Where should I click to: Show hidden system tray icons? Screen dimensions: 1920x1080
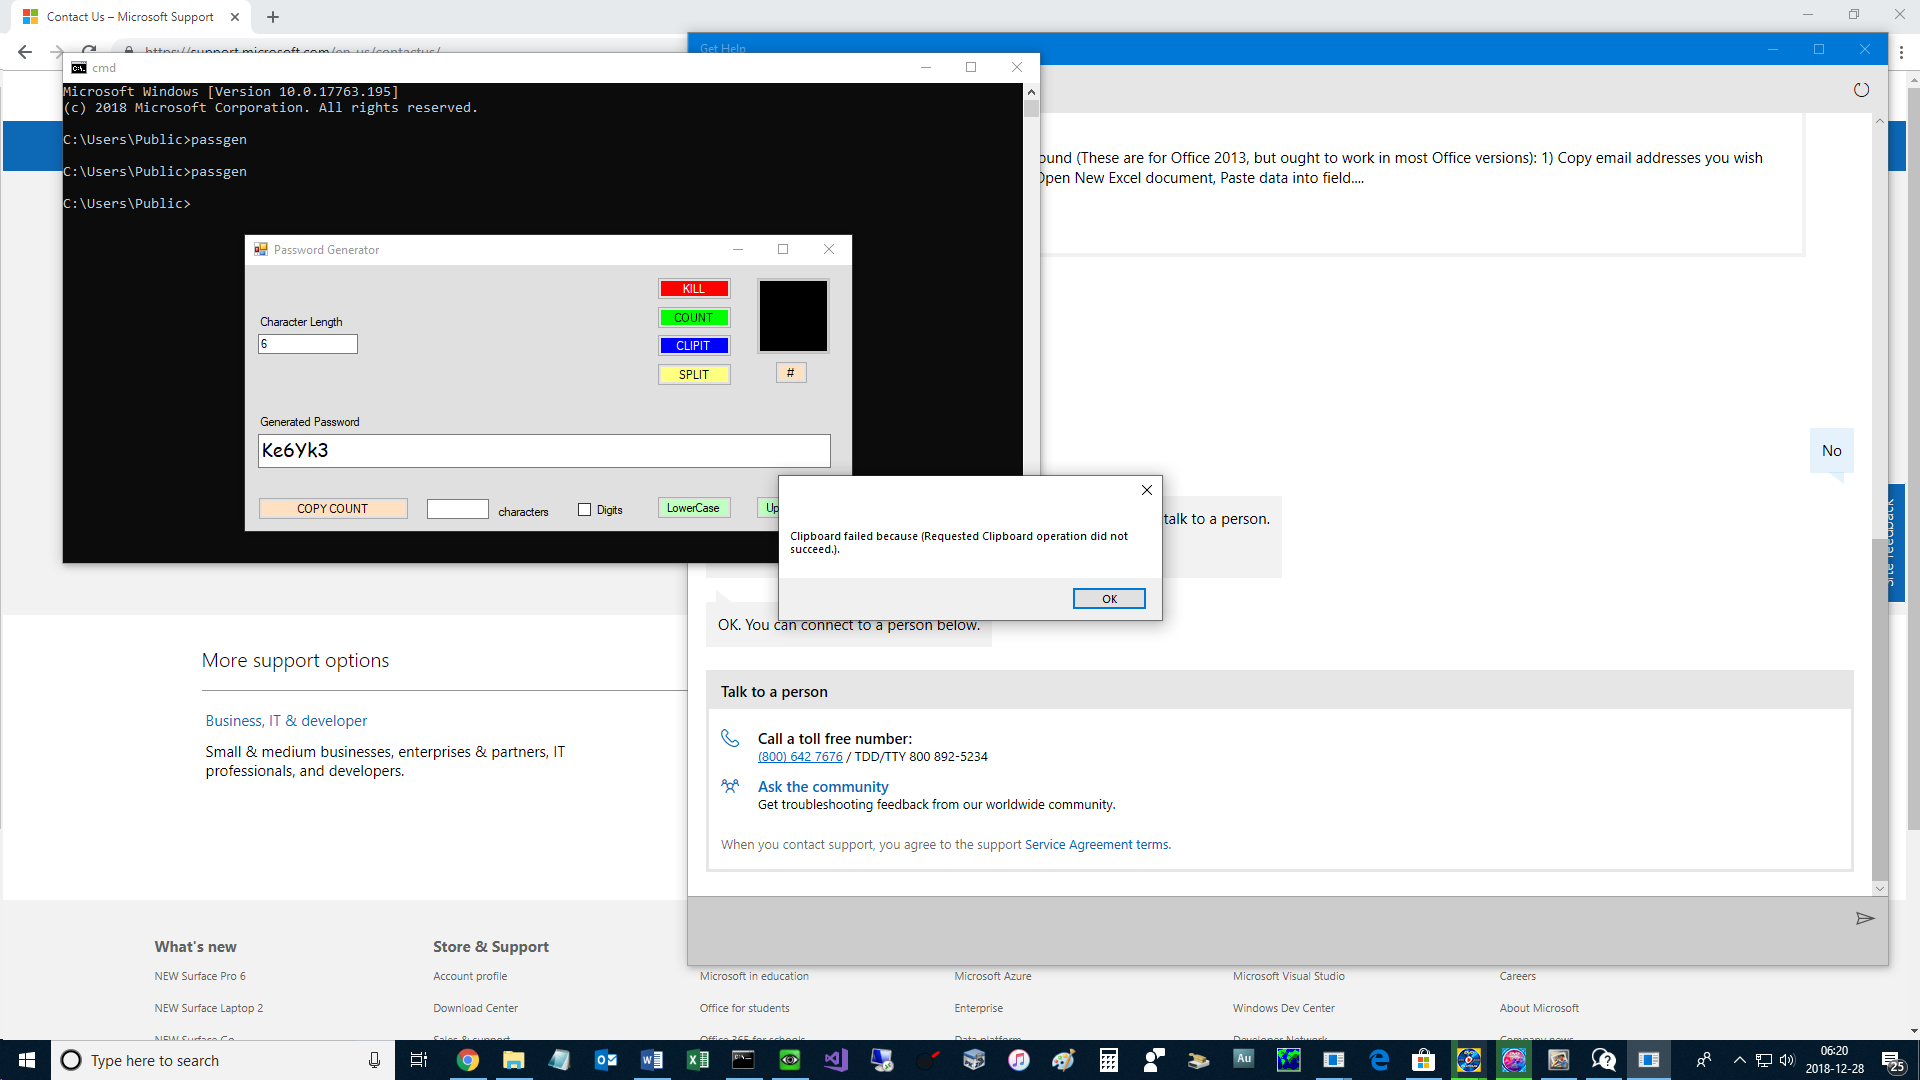[1740, 1060]
